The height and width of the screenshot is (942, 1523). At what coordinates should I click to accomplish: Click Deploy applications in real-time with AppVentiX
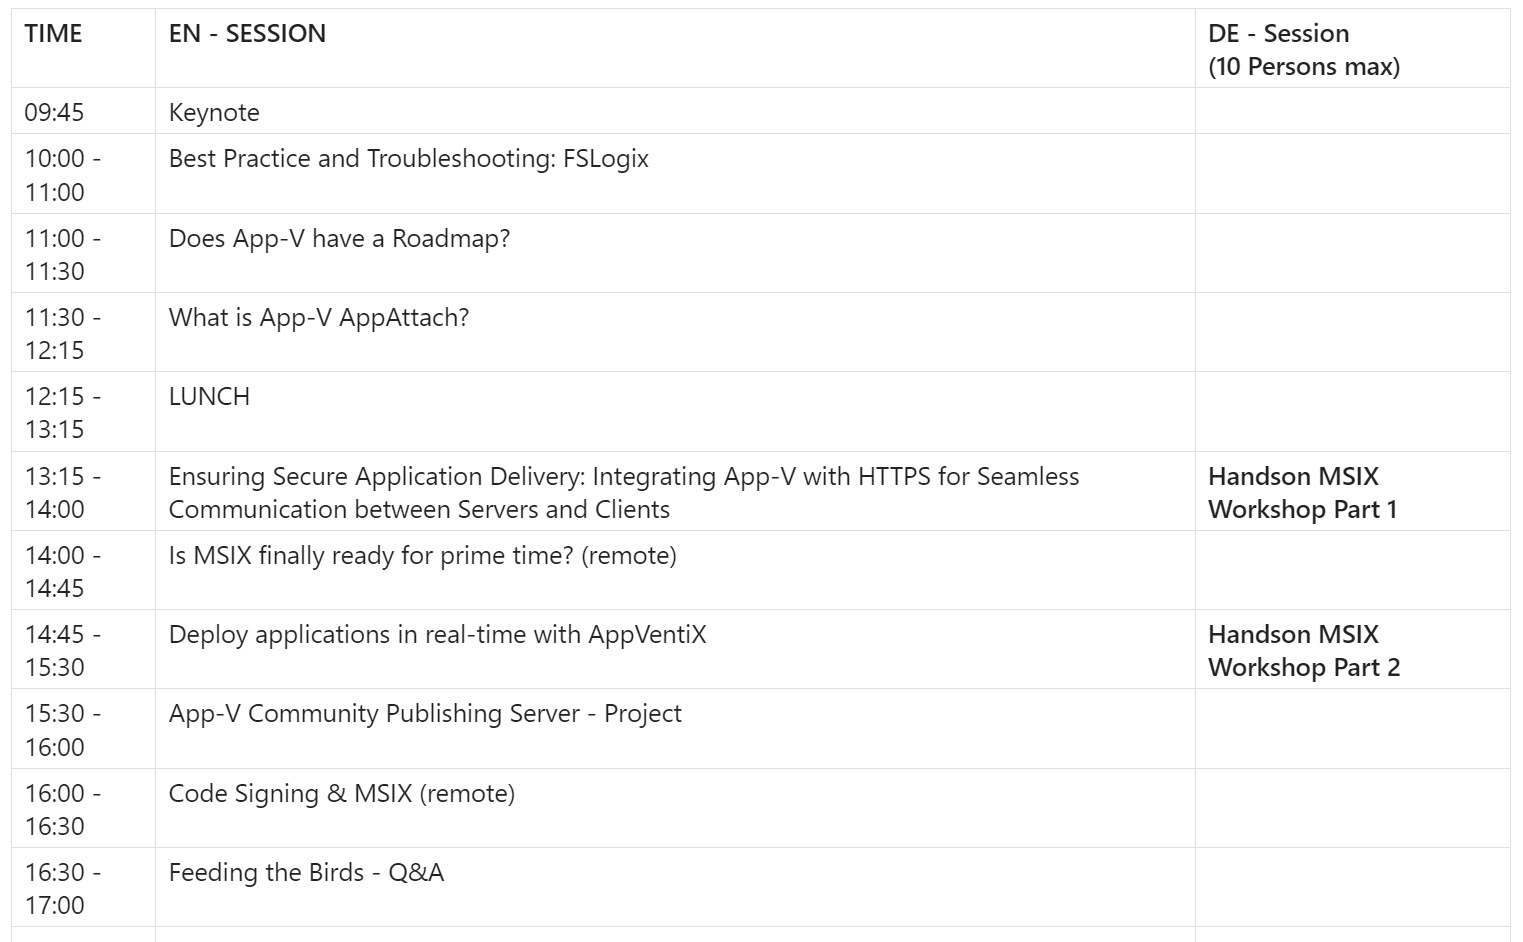[x=437, y=635]
